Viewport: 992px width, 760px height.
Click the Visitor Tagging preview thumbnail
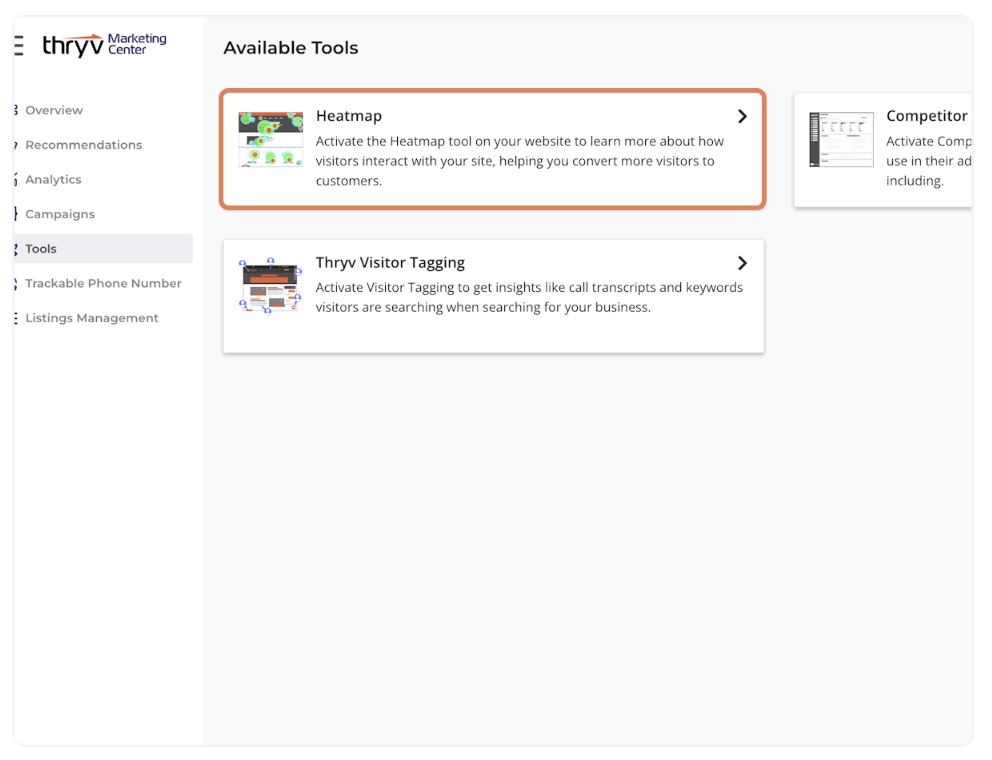pyautogui.click(x=270, y=284)
